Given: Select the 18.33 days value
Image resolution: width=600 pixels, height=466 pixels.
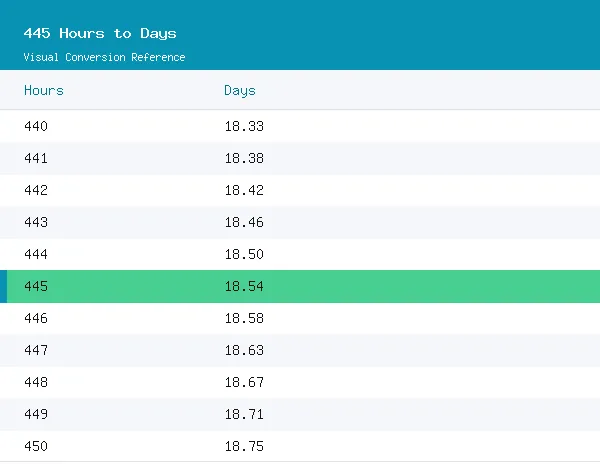Looking at the screenshot, I should pyautogui.click(x=244, y=126).
